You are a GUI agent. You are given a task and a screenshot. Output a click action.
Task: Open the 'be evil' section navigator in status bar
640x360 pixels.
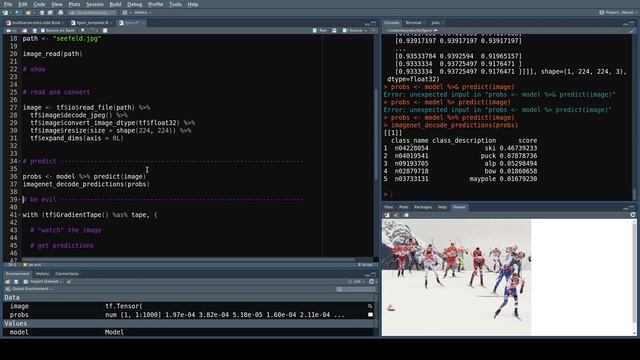tap(33, 265)
